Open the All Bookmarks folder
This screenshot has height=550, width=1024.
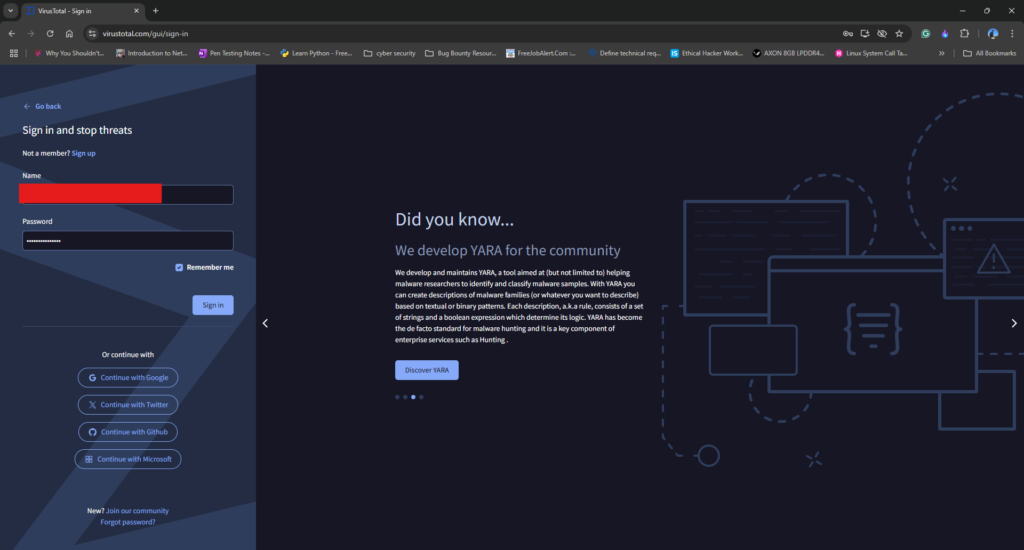tap(989, 53)
